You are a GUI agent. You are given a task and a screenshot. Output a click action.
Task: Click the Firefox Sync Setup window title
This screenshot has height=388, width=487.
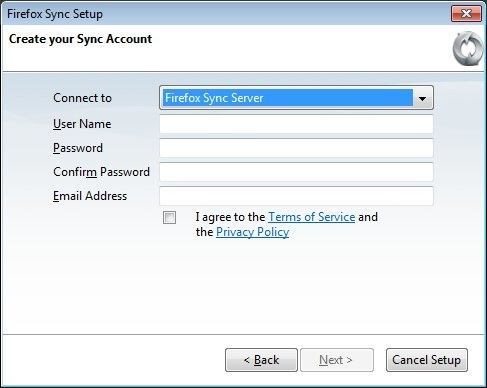click(x=55, y=14)
